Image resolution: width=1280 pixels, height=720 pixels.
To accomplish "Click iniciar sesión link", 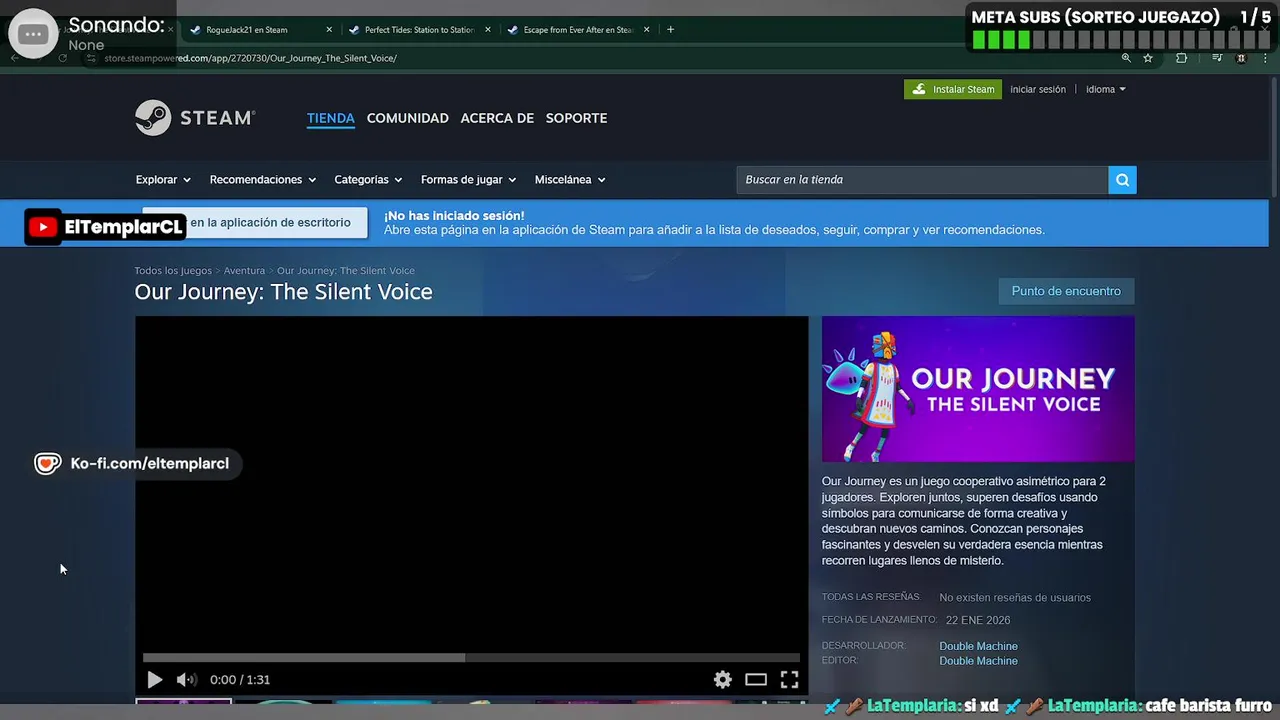I will (x=1038, y=89).
